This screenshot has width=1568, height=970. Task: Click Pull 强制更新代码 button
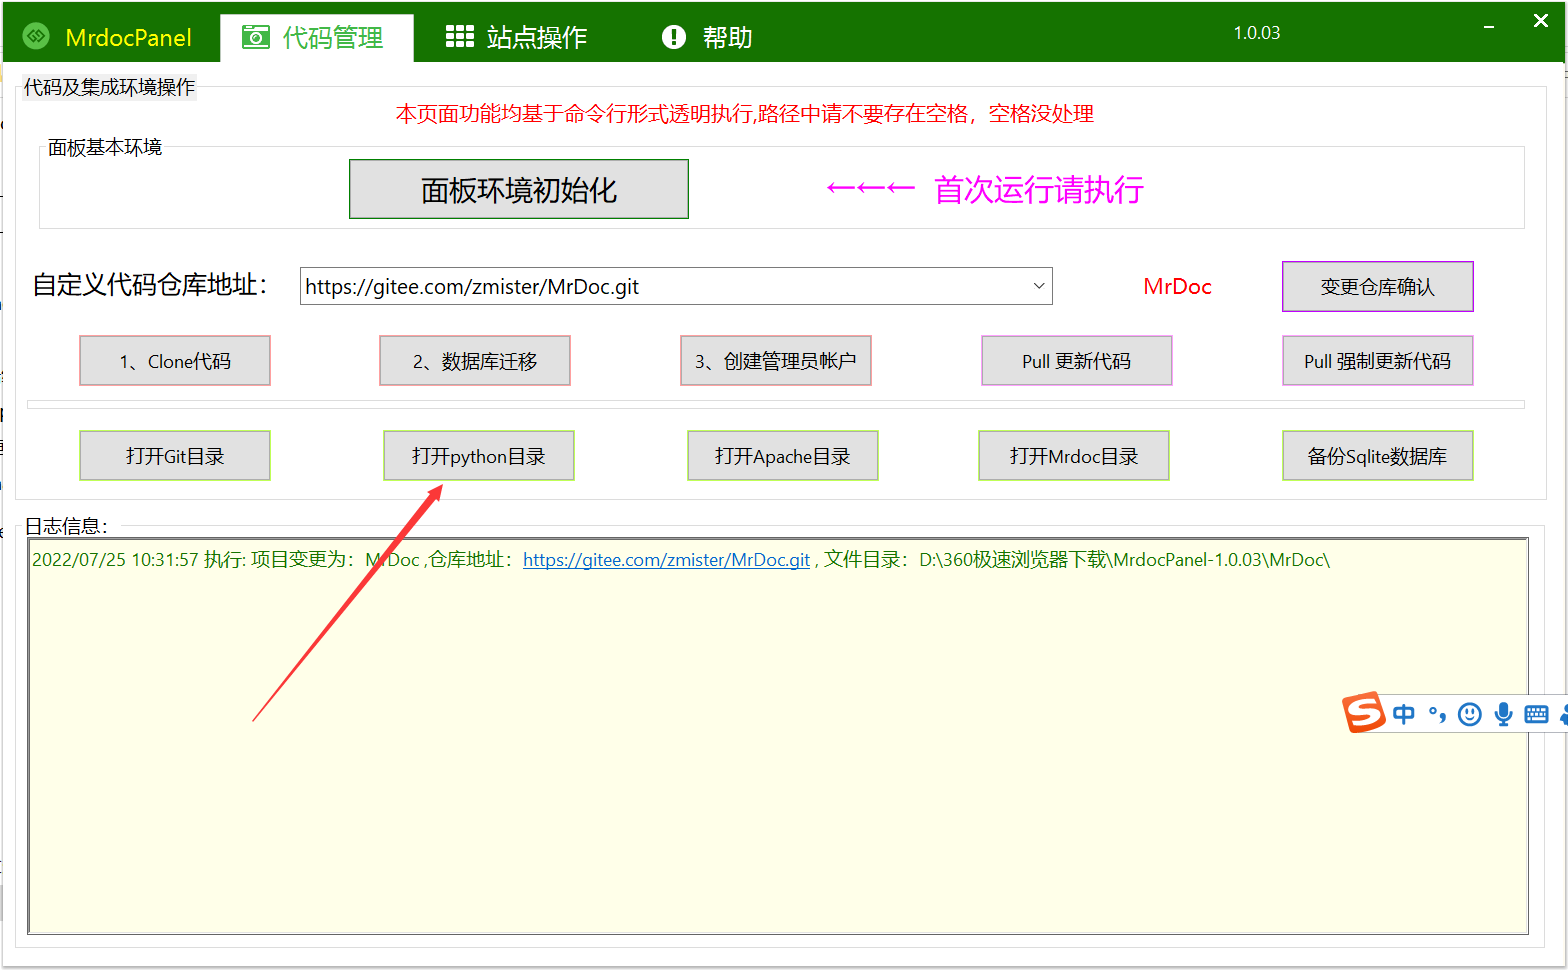tap(1377, 361)
